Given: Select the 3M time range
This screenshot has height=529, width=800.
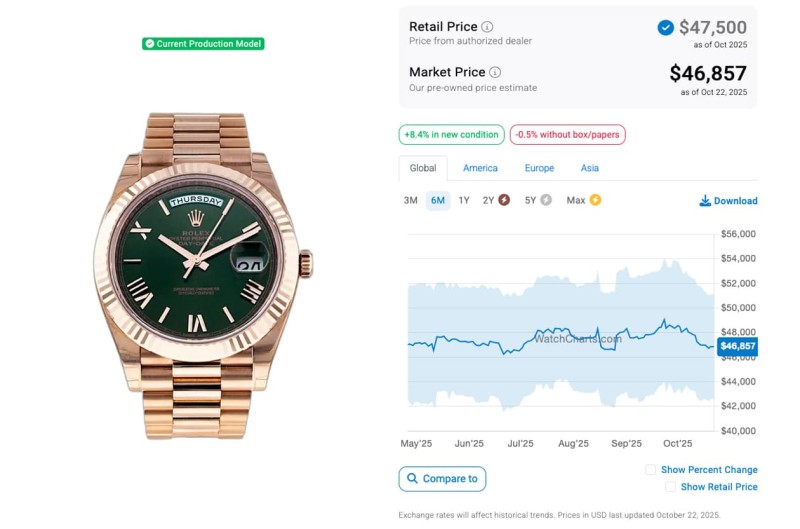Looking at the screenshot, I should pyautogui.click(x=410, y=200).
